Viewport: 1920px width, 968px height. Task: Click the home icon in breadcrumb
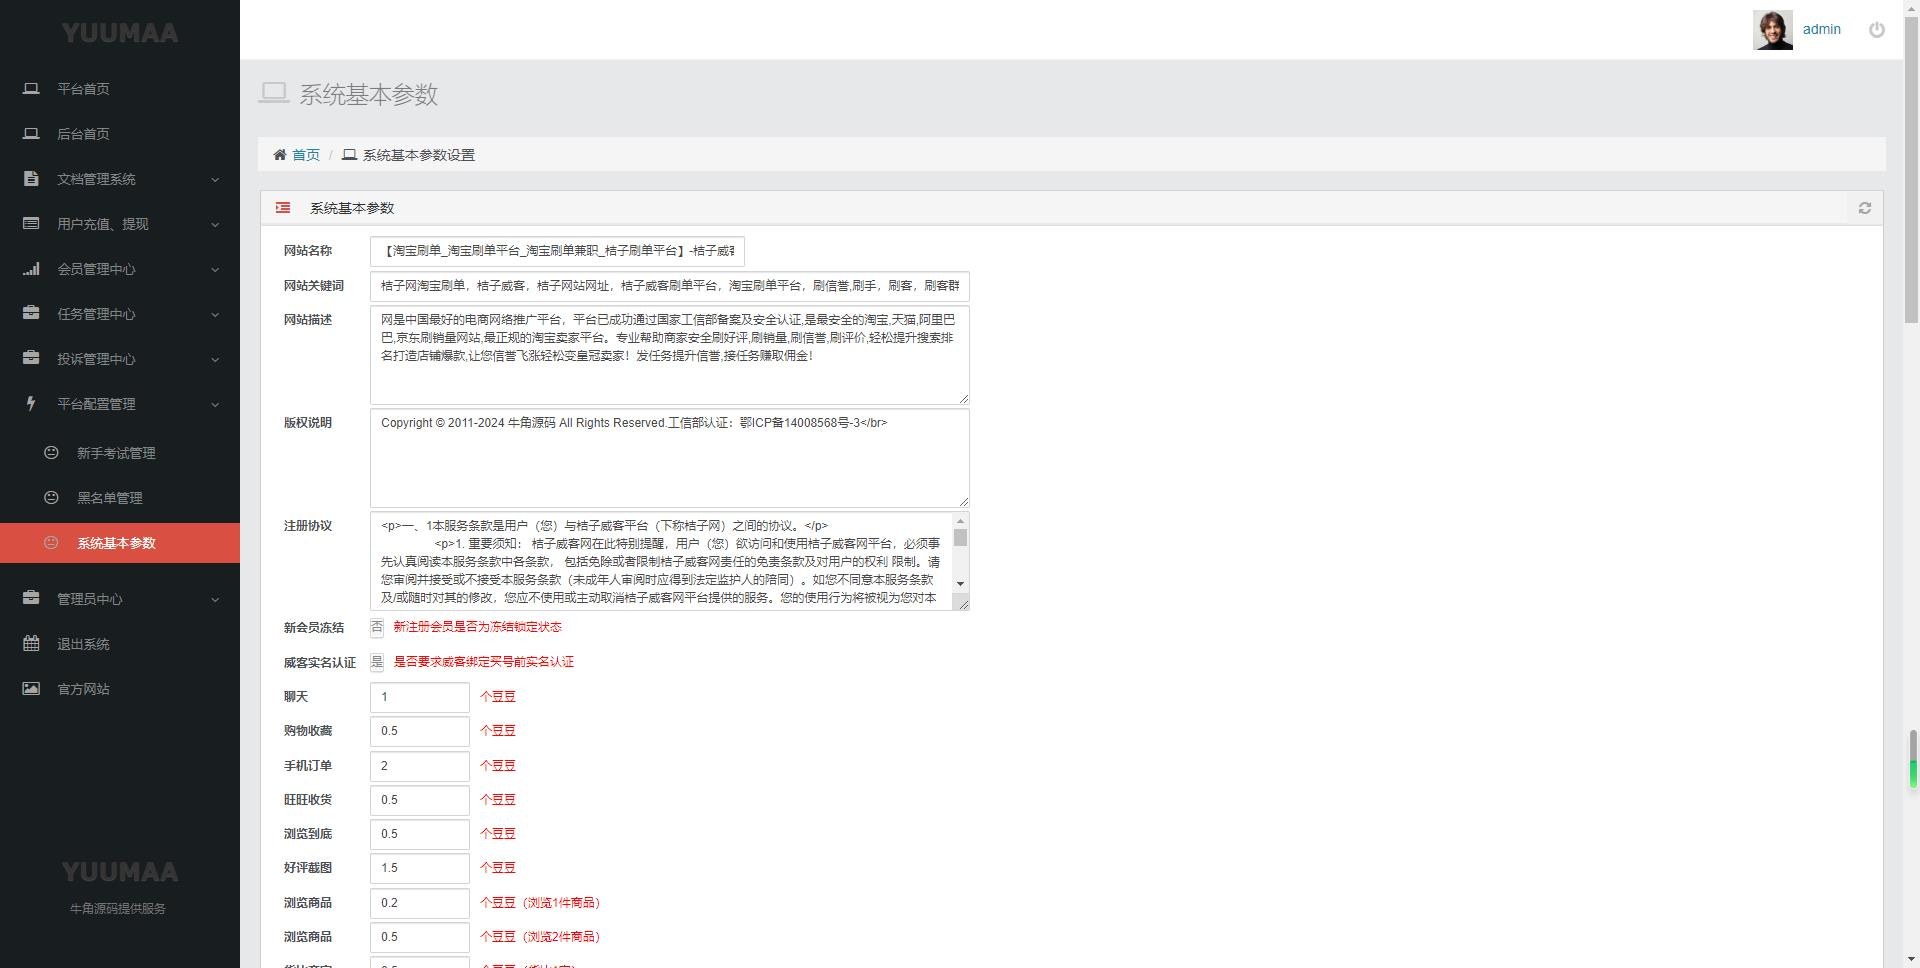click(280, 155)
